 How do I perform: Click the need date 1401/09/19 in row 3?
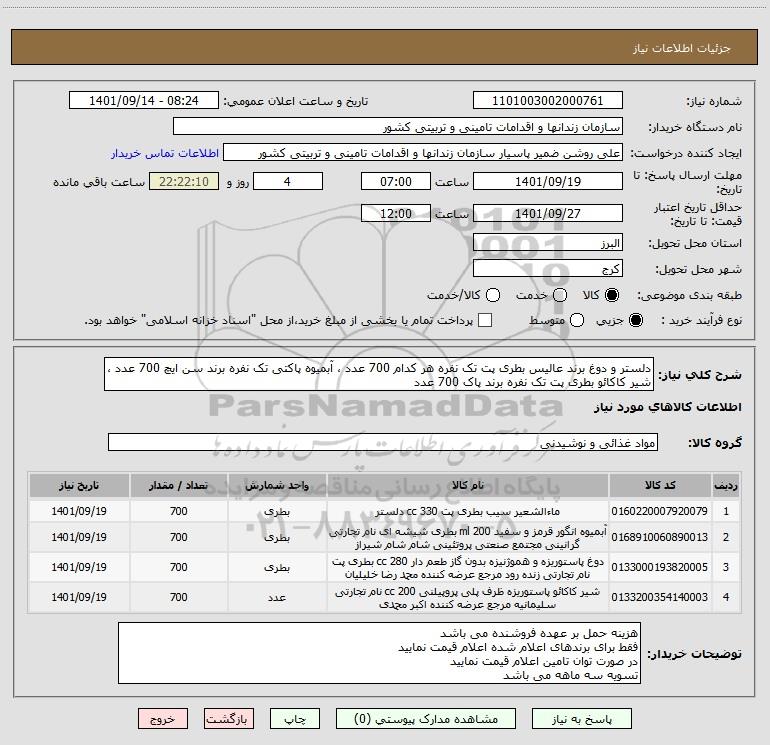[79, 567]
